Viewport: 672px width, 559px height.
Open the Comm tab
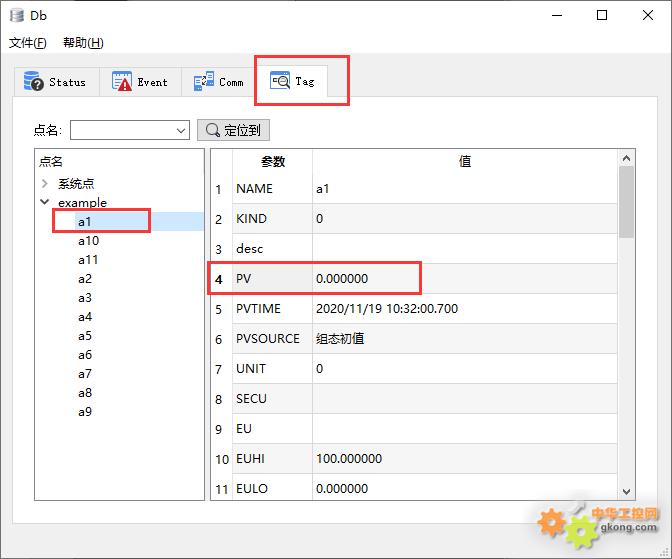219,81
